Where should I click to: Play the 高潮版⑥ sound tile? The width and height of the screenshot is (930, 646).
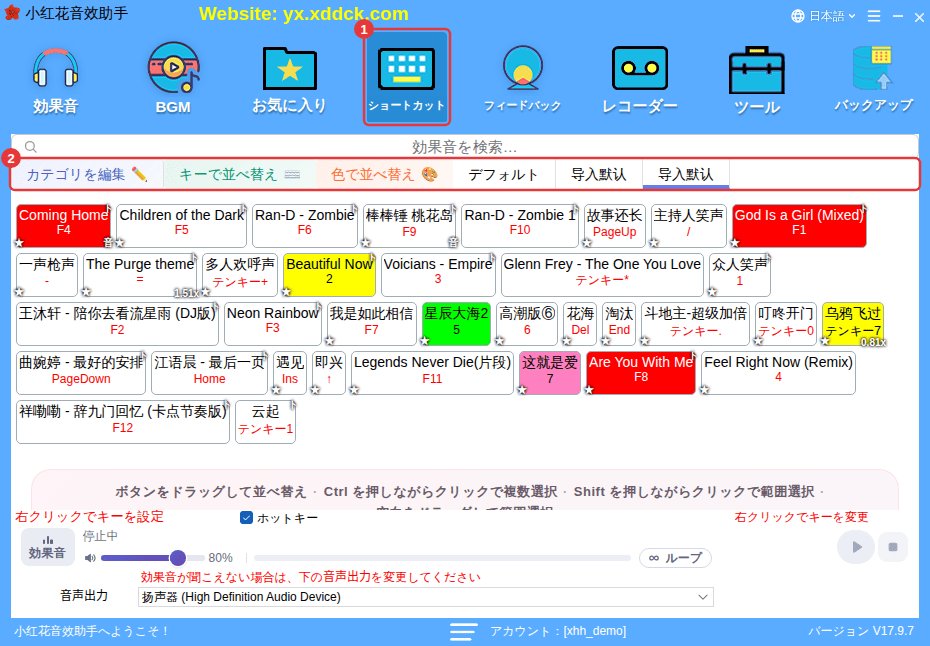click(x=527, y=324)
